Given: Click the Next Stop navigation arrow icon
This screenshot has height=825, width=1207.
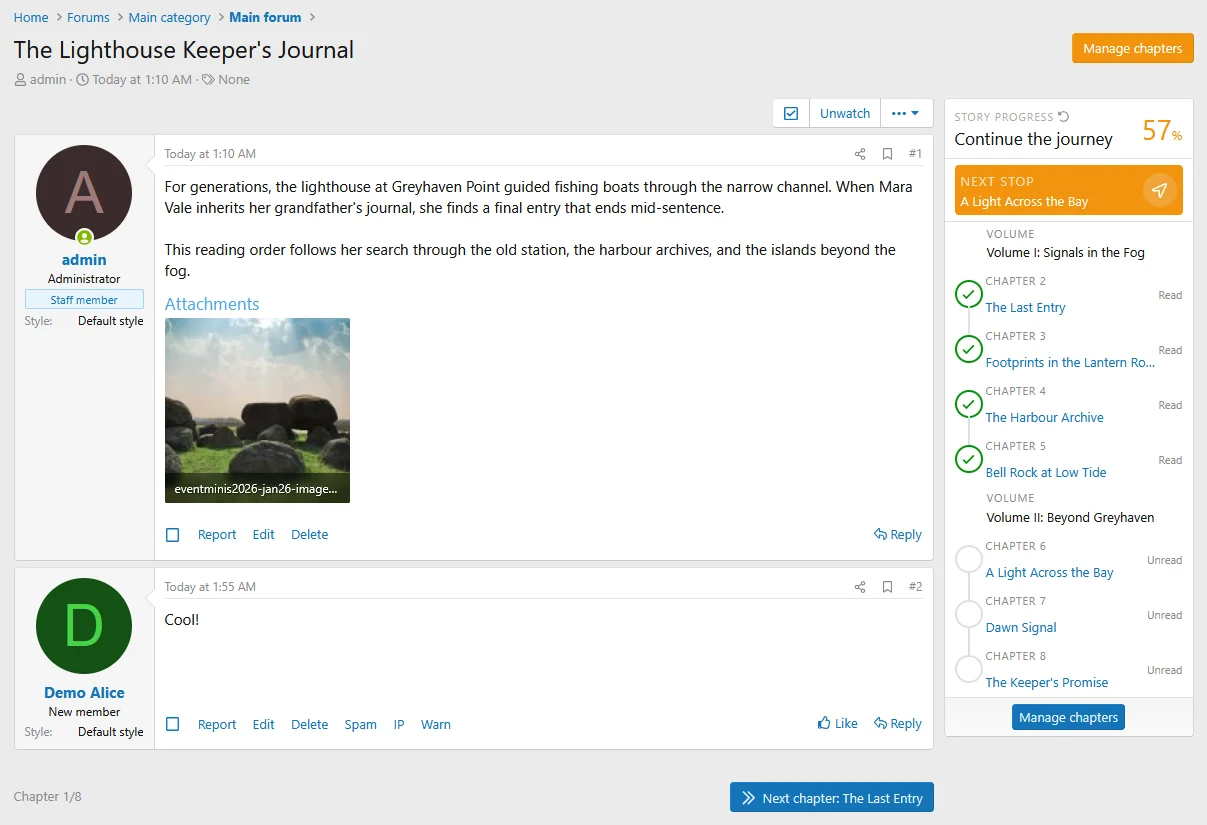Looking at the screenshot, I should [x=1159, y=190].
